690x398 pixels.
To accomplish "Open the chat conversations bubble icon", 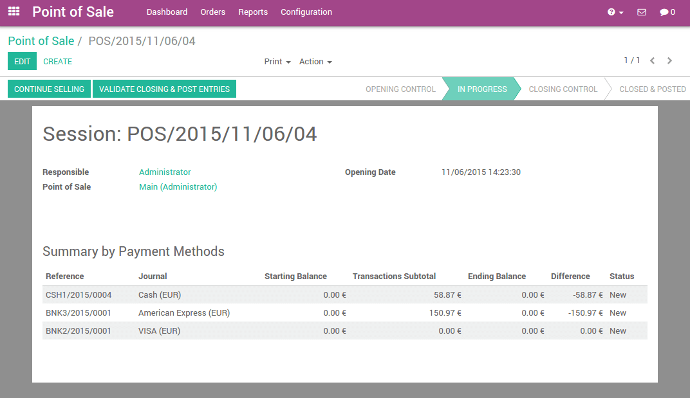I will (667, 12).
